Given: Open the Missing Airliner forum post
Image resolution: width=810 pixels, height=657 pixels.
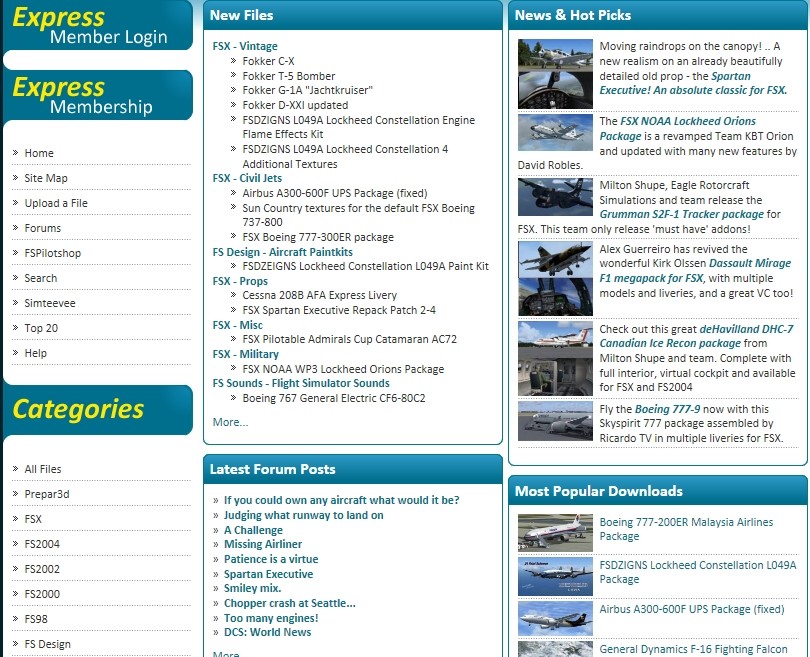Looking at the screenshot, I should 262,544.
